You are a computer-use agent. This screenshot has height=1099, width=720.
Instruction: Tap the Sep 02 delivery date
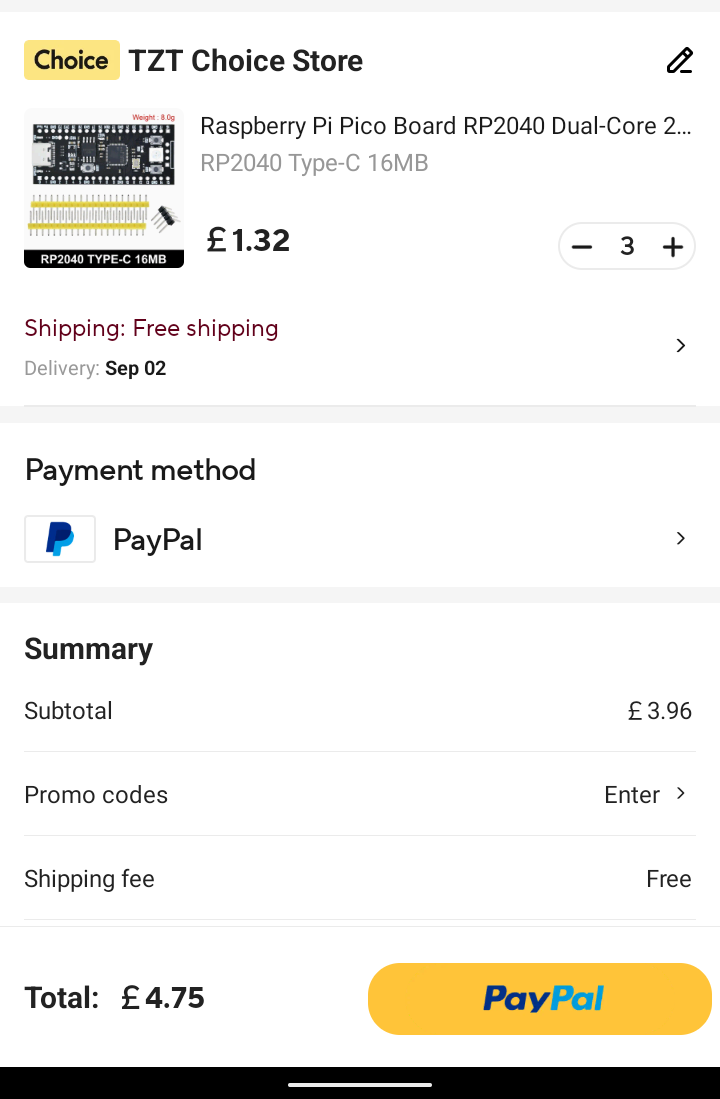(135, 368)
